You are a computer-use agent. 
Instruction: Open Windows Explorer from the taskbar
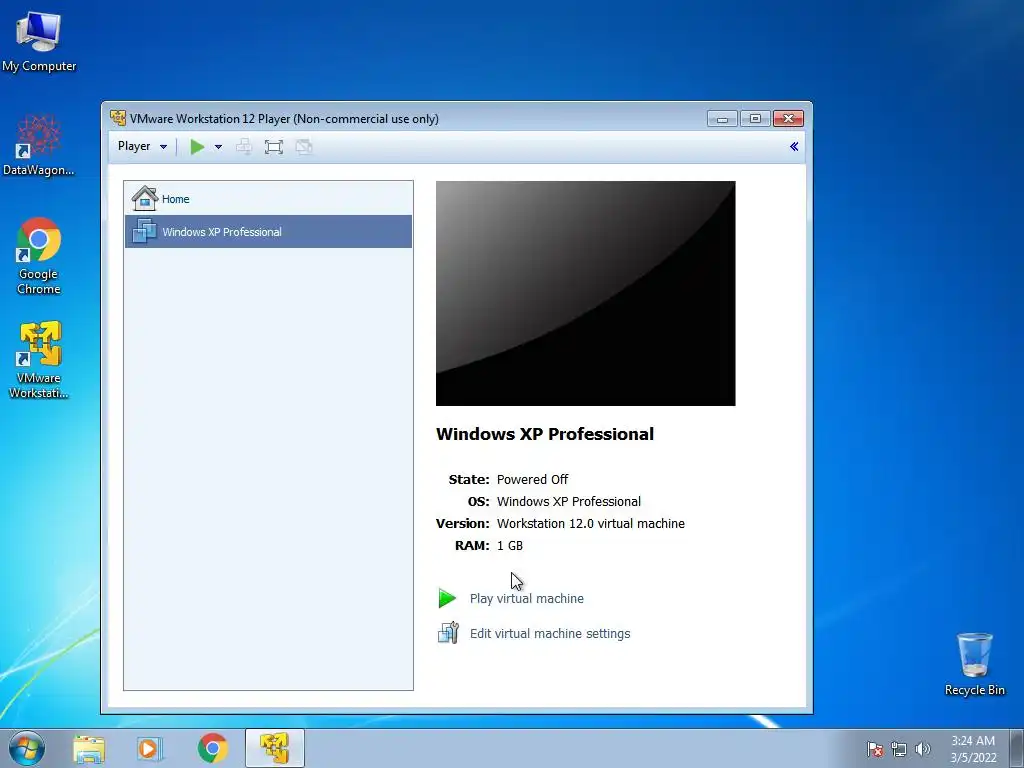[89, 748]
